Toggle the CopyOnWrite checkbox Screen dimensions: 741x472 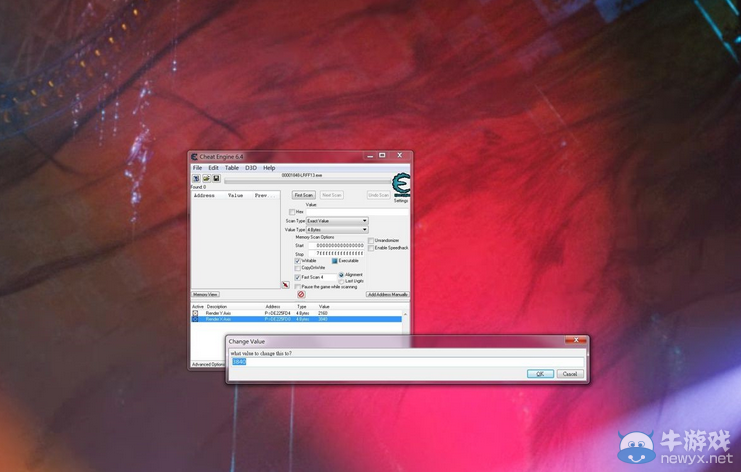coord(298,268)
